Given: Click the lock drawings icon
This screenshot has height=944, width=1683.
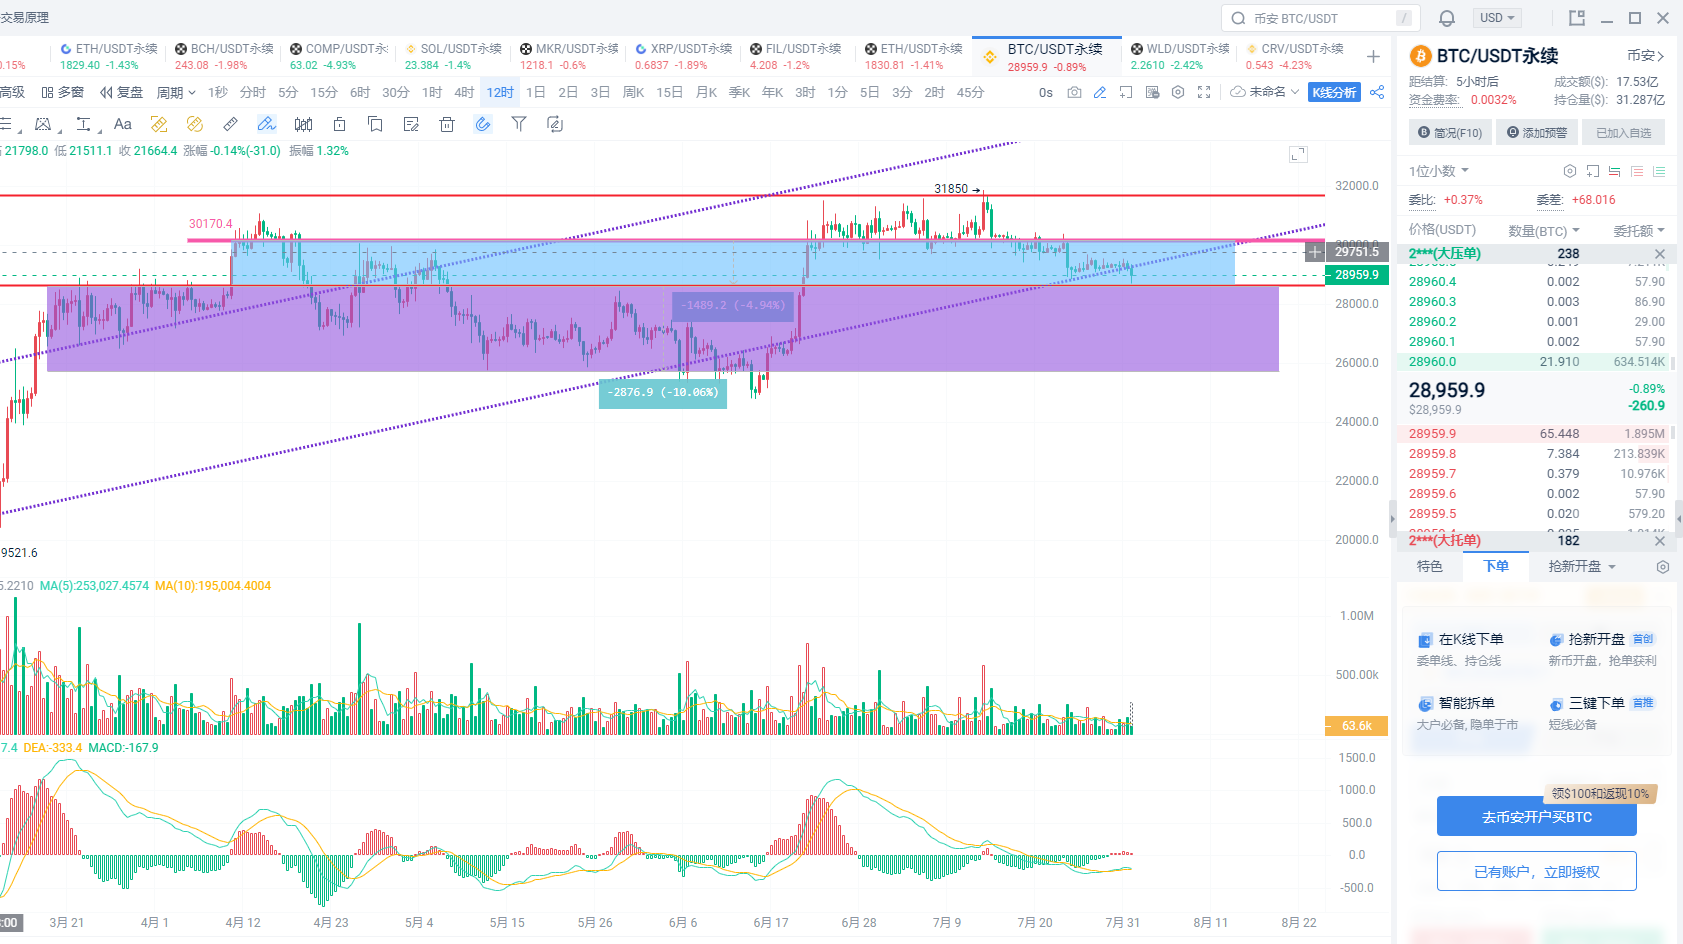Looking at the screenshot, I should (339, 124).
